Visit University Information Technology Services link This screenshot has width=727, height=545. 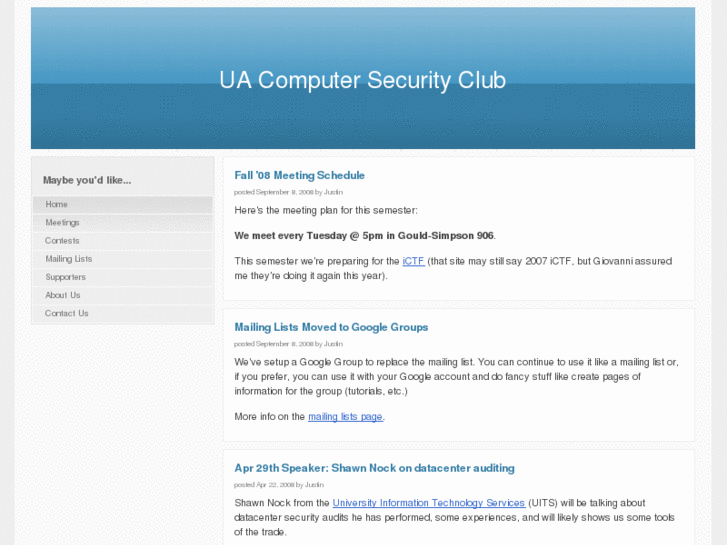coord(428,503)
